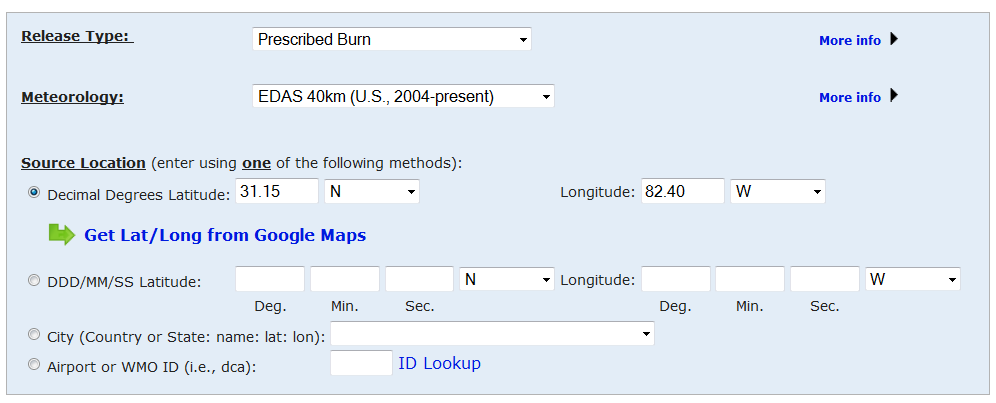Click the decimal latitude field containing 31.15
Screen dimensions: 996x403
[x=278, y=191]
